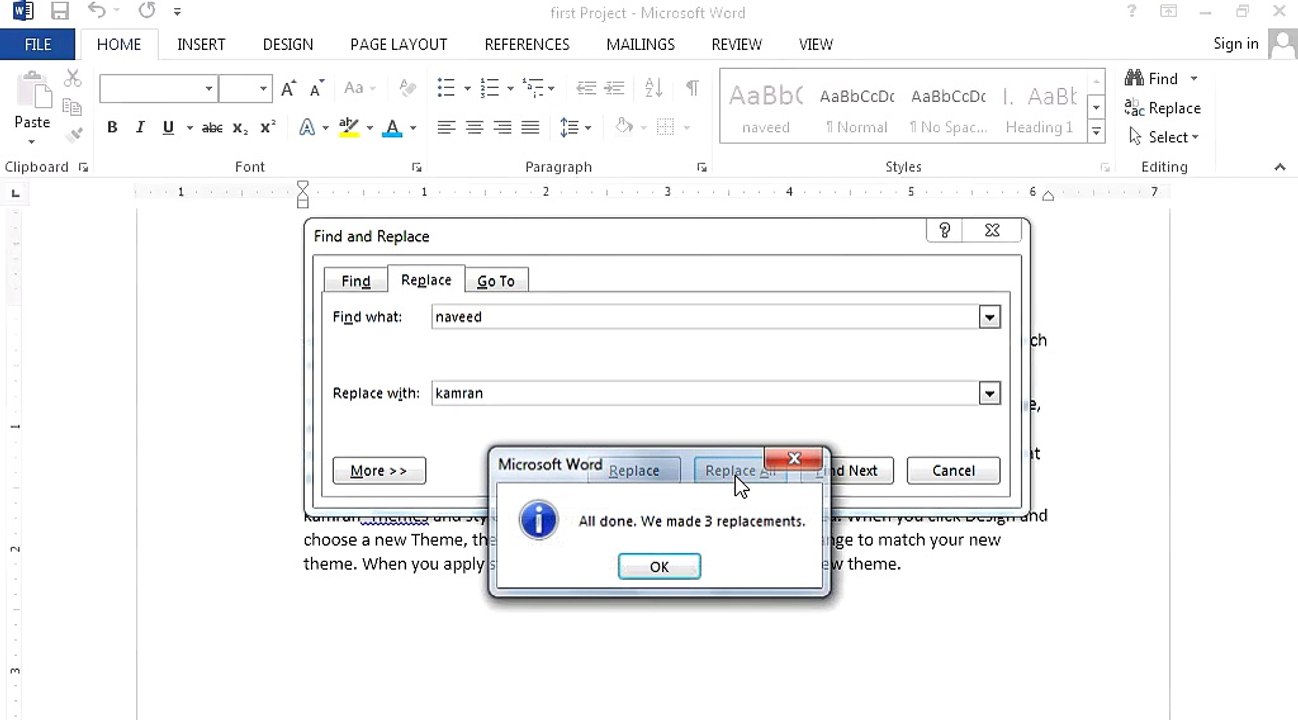Toggle Italic formatting
1298x720 pixels.
(140, 127)
